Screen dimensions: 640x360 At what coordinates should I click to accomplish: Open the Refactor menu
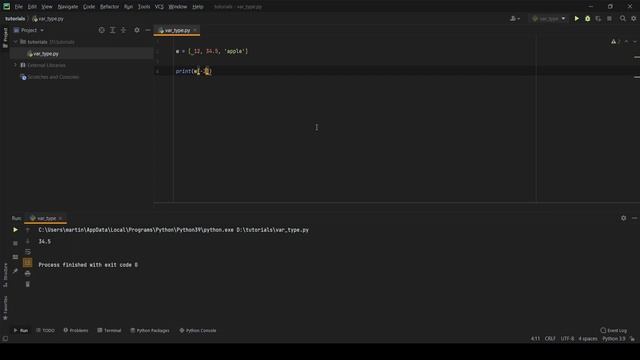(109, 7)
